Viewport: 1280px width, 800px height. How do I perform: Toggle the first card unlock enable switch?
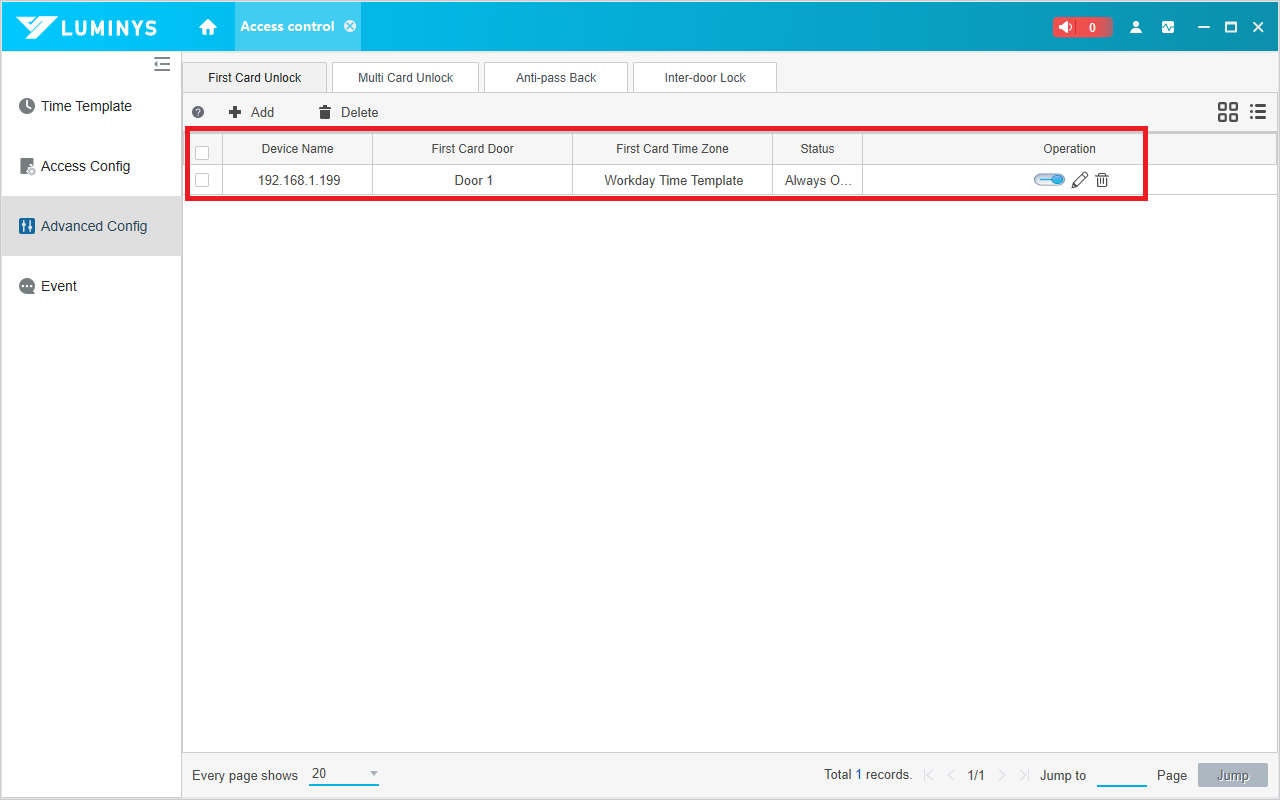1049,180
